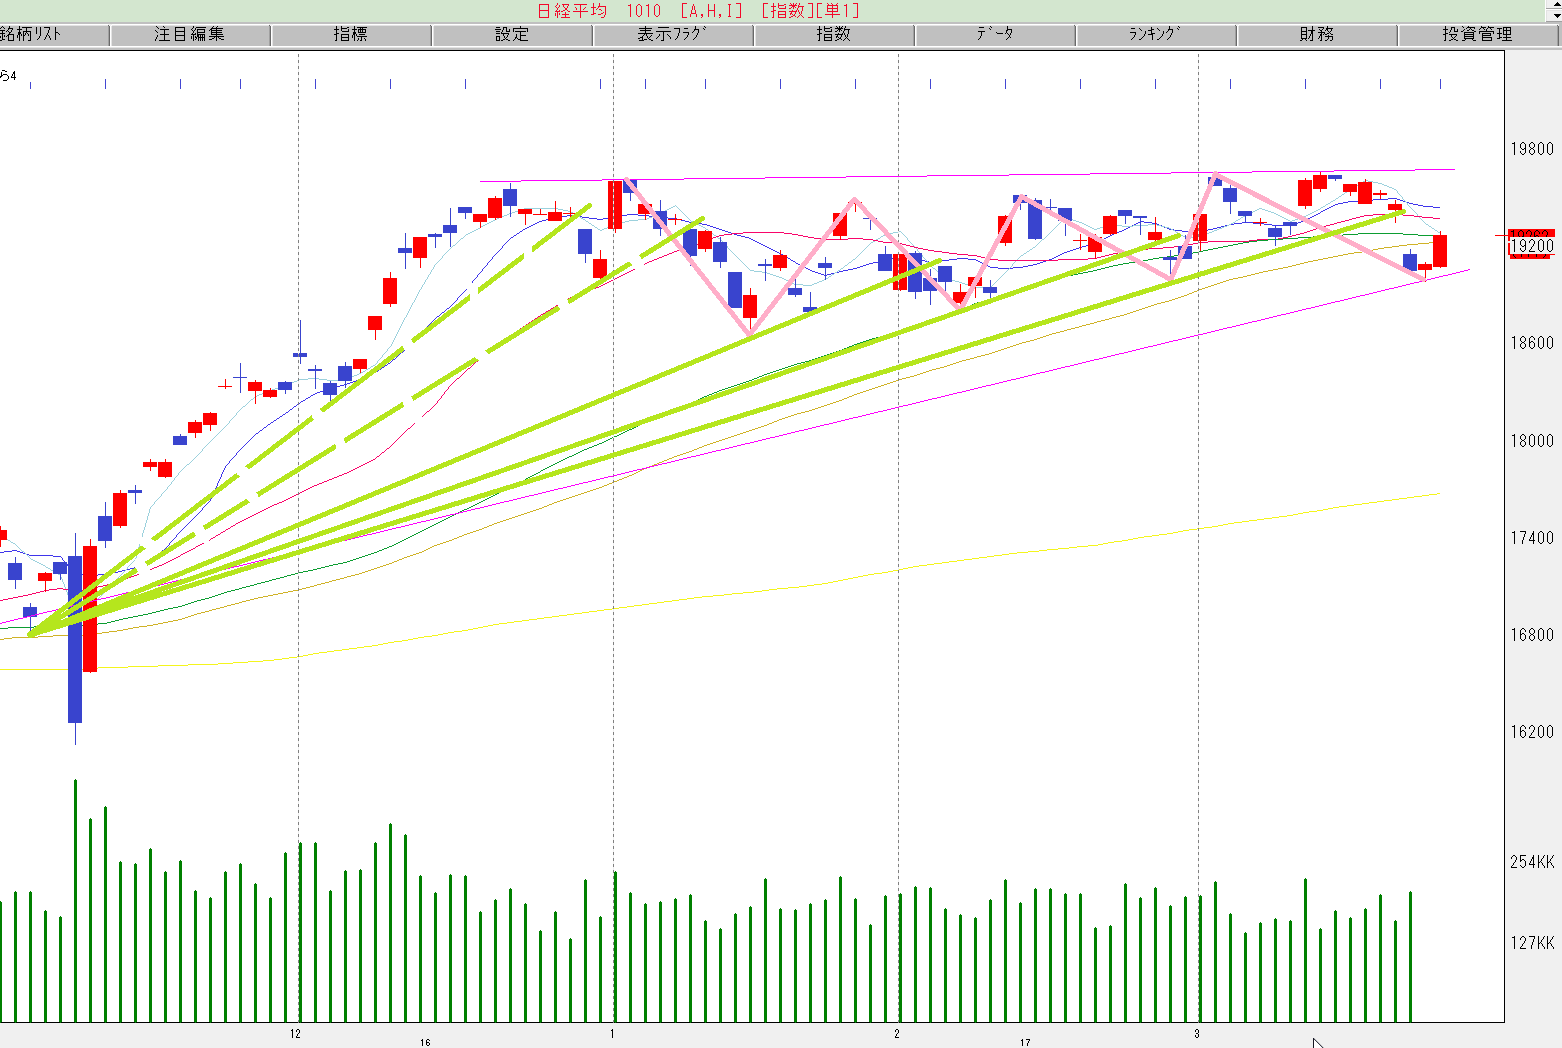
Task: Select the 財務 menu
Action: [1317, 35]
